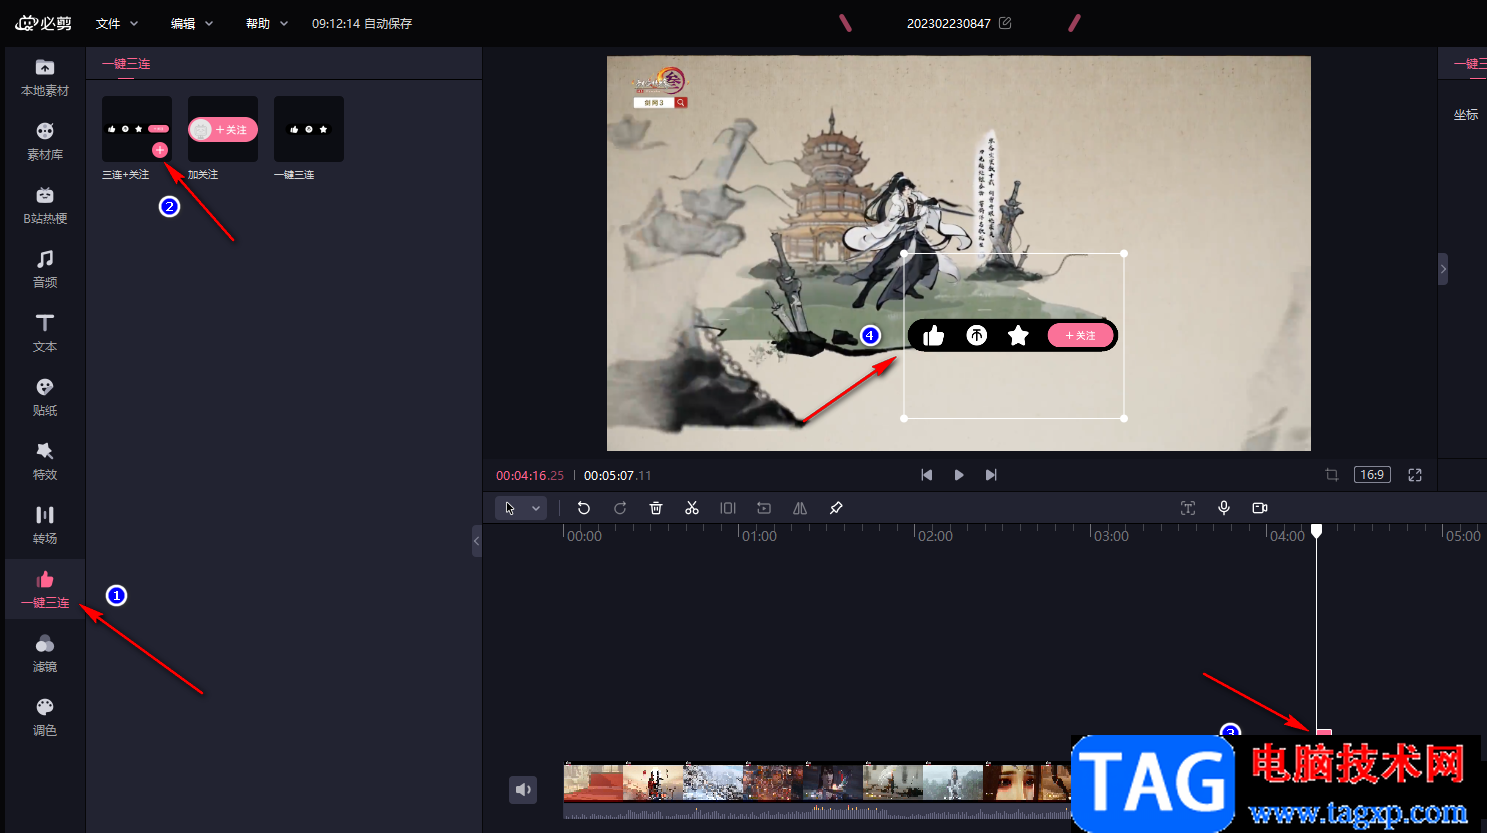Click the 坐标 tab in properties panel
This screenshot has width=1487, height=833.
coord(1466,115)
